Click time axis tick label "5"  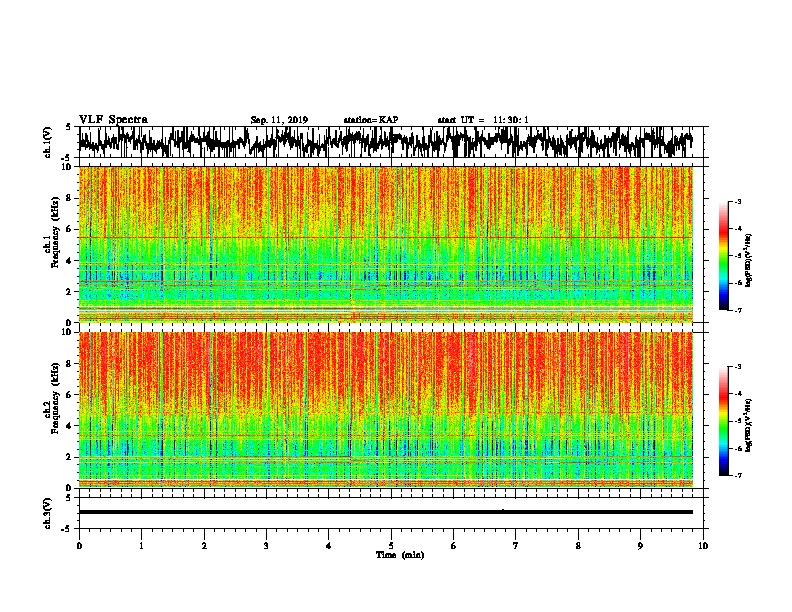coord(391,546)
